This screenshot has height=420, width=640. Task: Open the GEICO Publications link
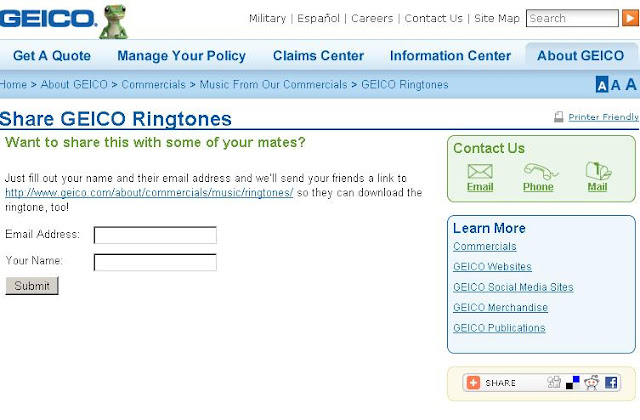click(x=499, y=328)
